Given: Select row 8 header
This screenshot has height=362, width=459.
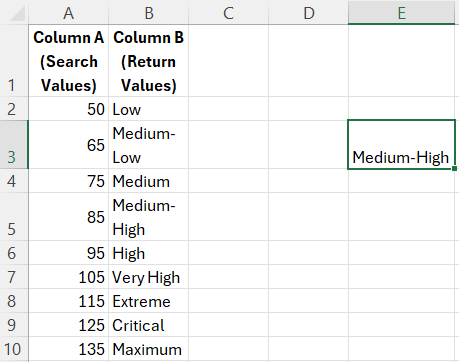Looking at the screenshot, I should pos(14,301).
